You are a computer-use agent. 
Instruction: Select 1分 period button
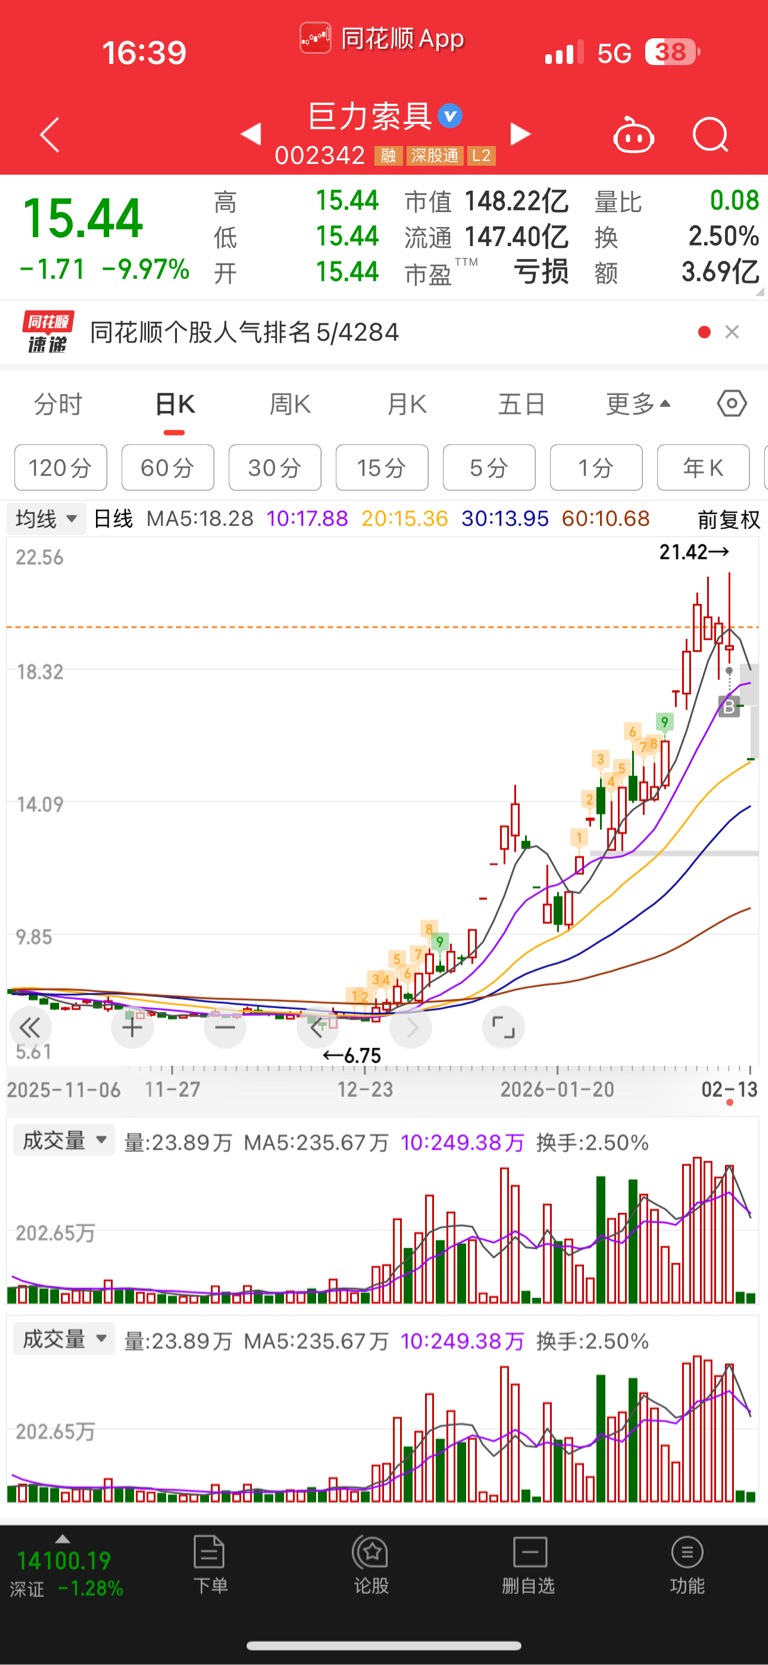click(x=596, y=467)
